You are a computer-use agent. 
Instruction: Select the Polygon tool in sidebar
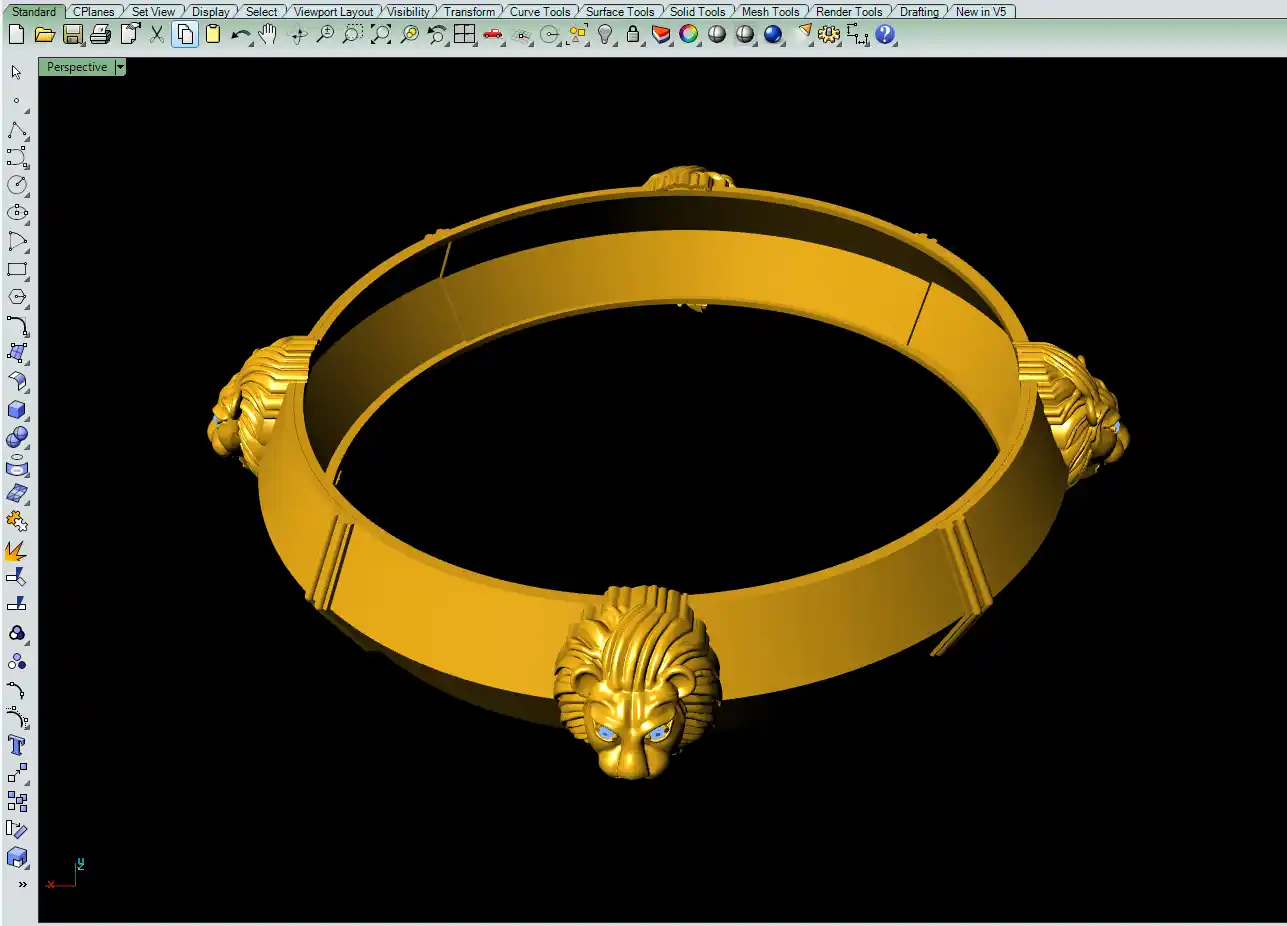17,297
